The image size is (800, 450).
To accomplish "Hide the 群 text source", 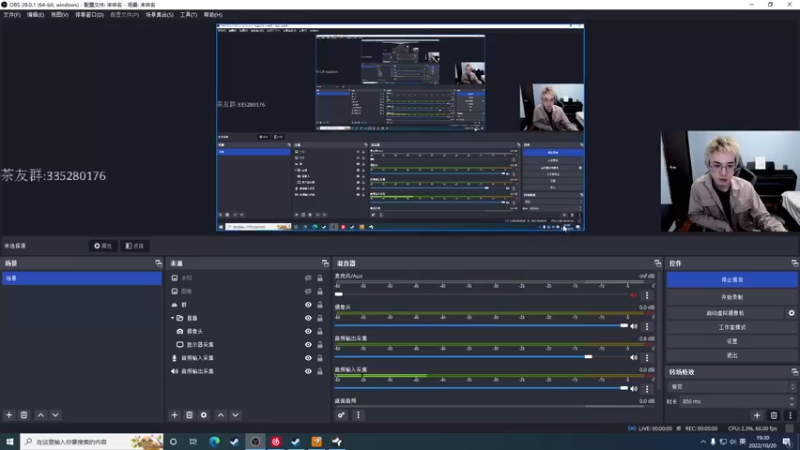I will point(308,305).
